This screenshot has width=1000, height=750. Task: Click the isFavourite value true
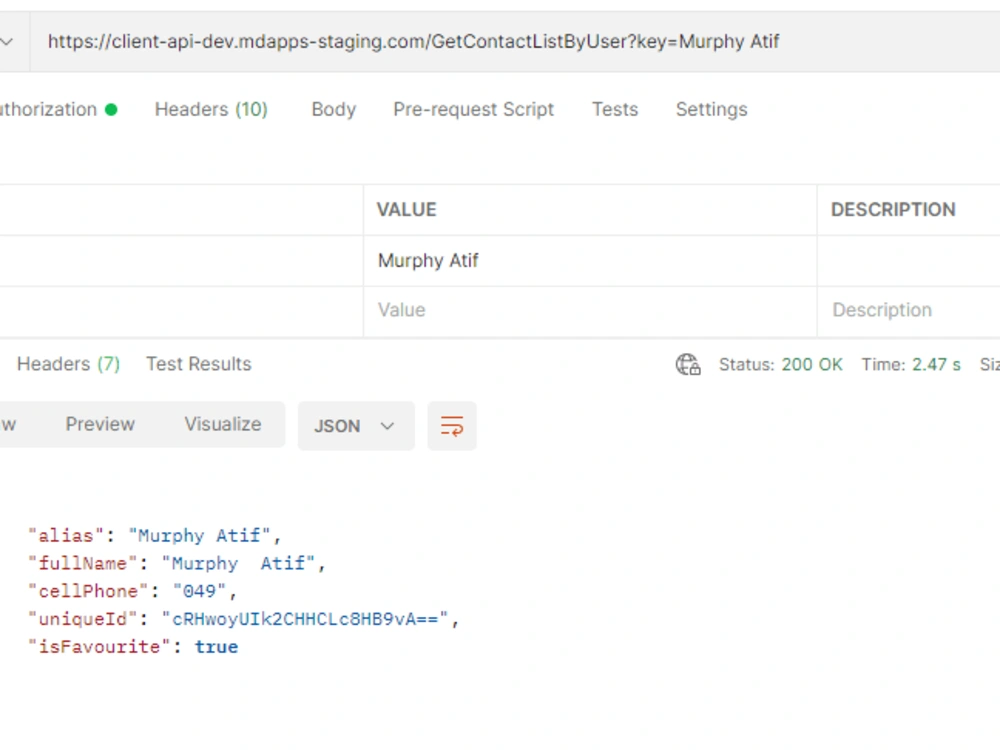point(216,647)
